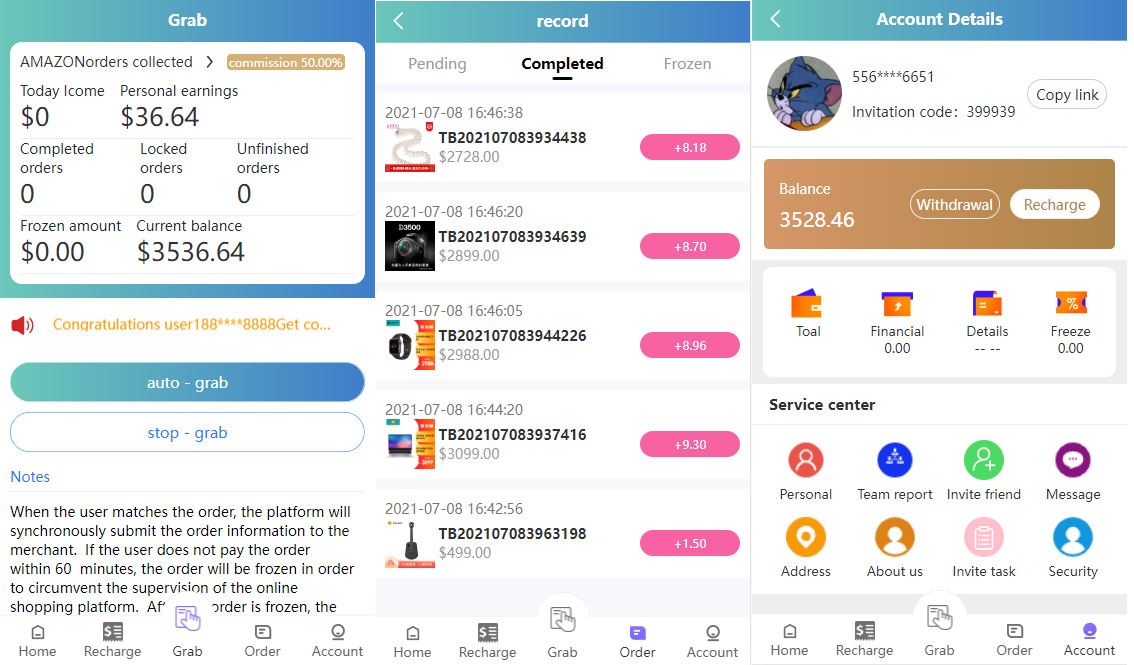
Task: Tap the Invite task icon
Action: (984, 537)
